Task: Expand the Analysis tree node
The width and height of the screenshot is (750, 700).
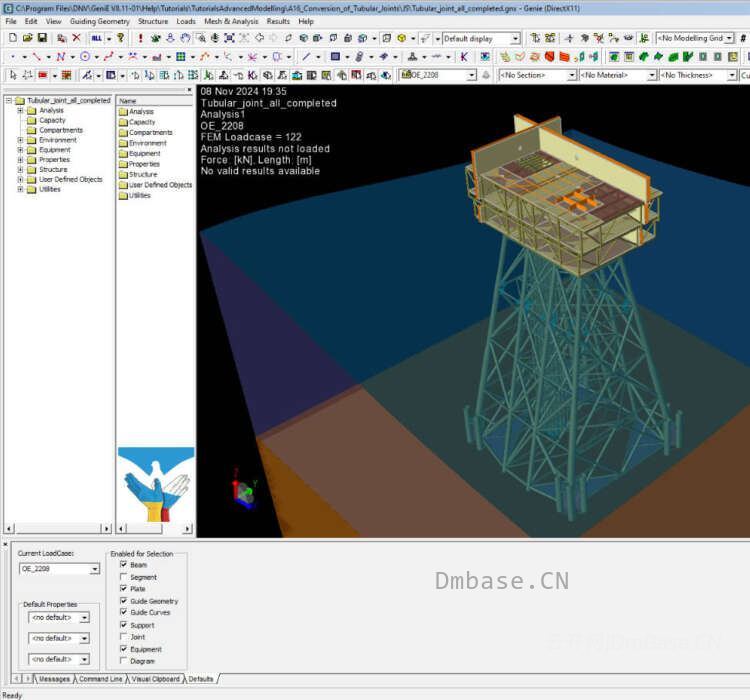Action: pos(21,111)
